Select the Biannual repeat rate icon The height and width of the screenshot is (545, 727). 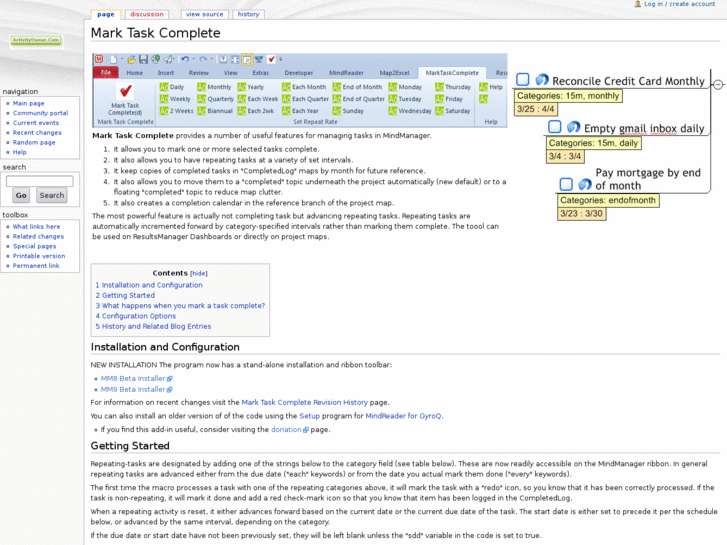[201, 111]
